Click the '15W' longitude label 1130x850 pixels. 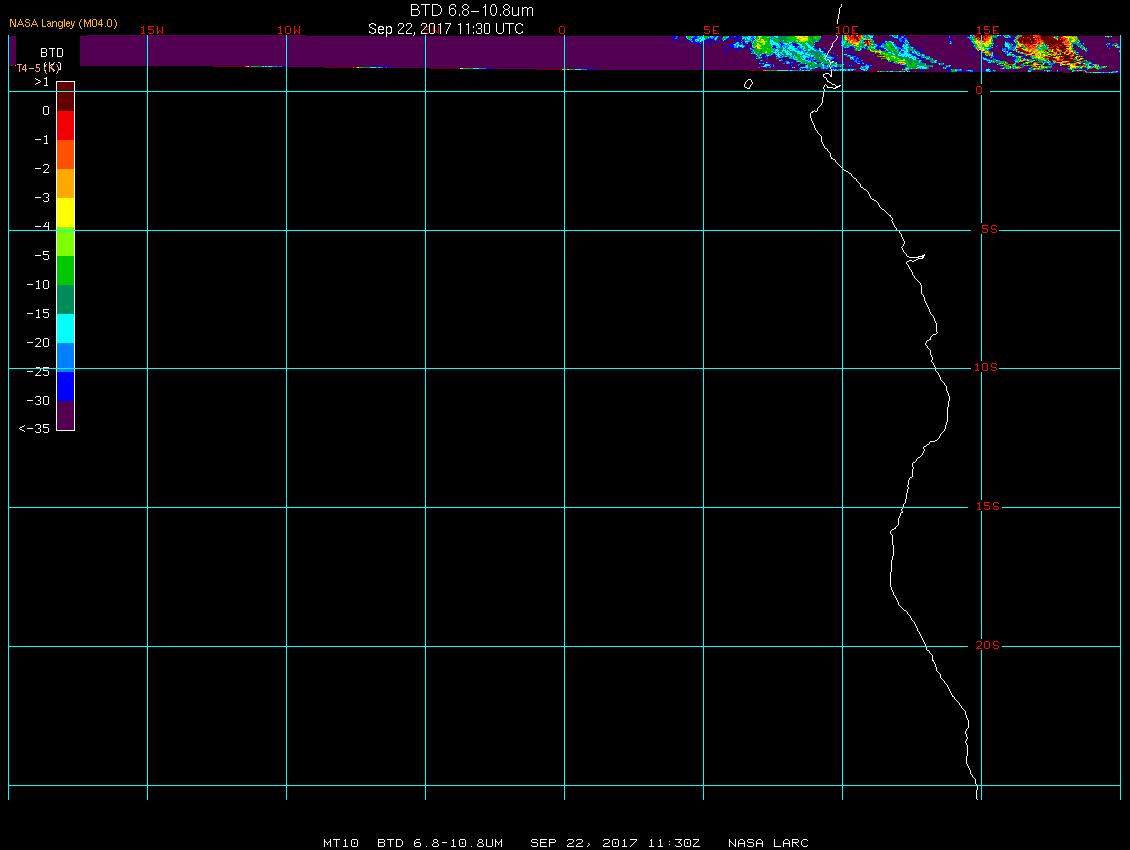[152, 30]
